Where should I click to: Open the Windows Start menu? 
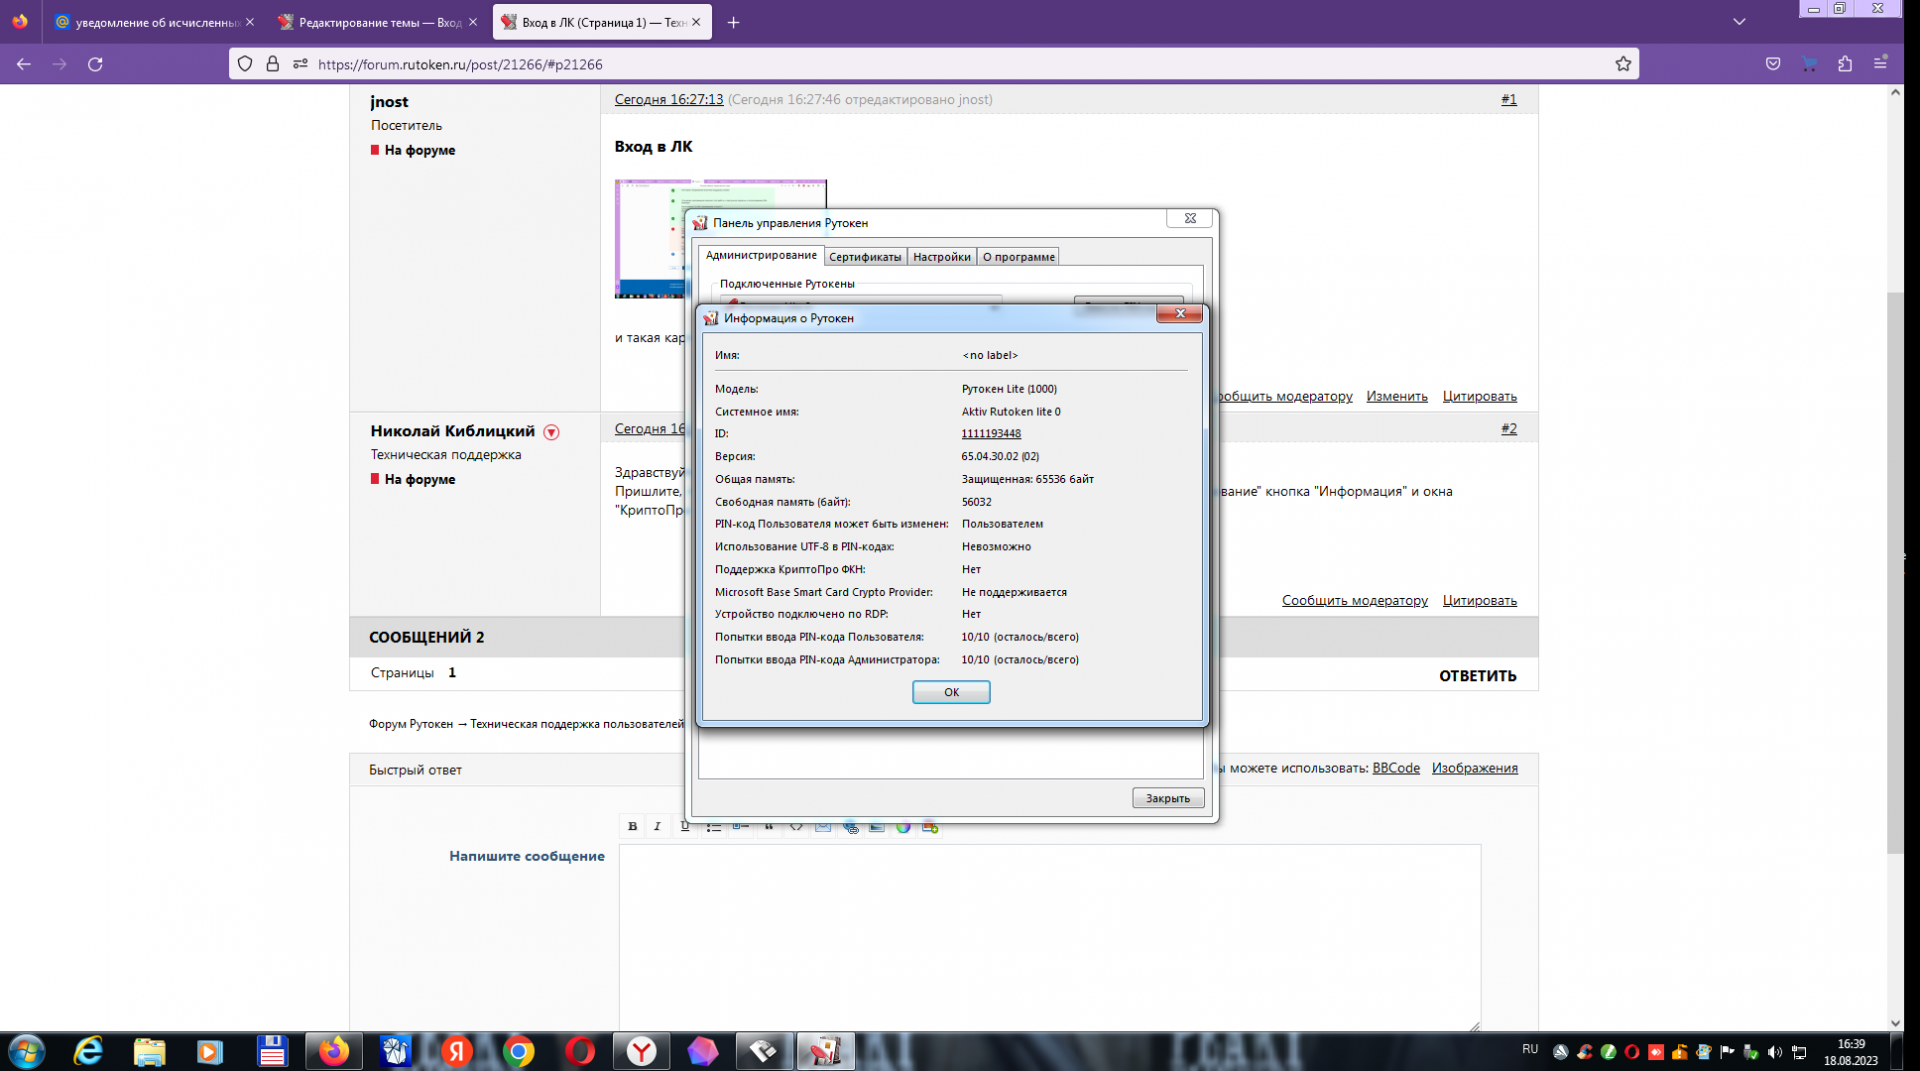[26, 1051]
